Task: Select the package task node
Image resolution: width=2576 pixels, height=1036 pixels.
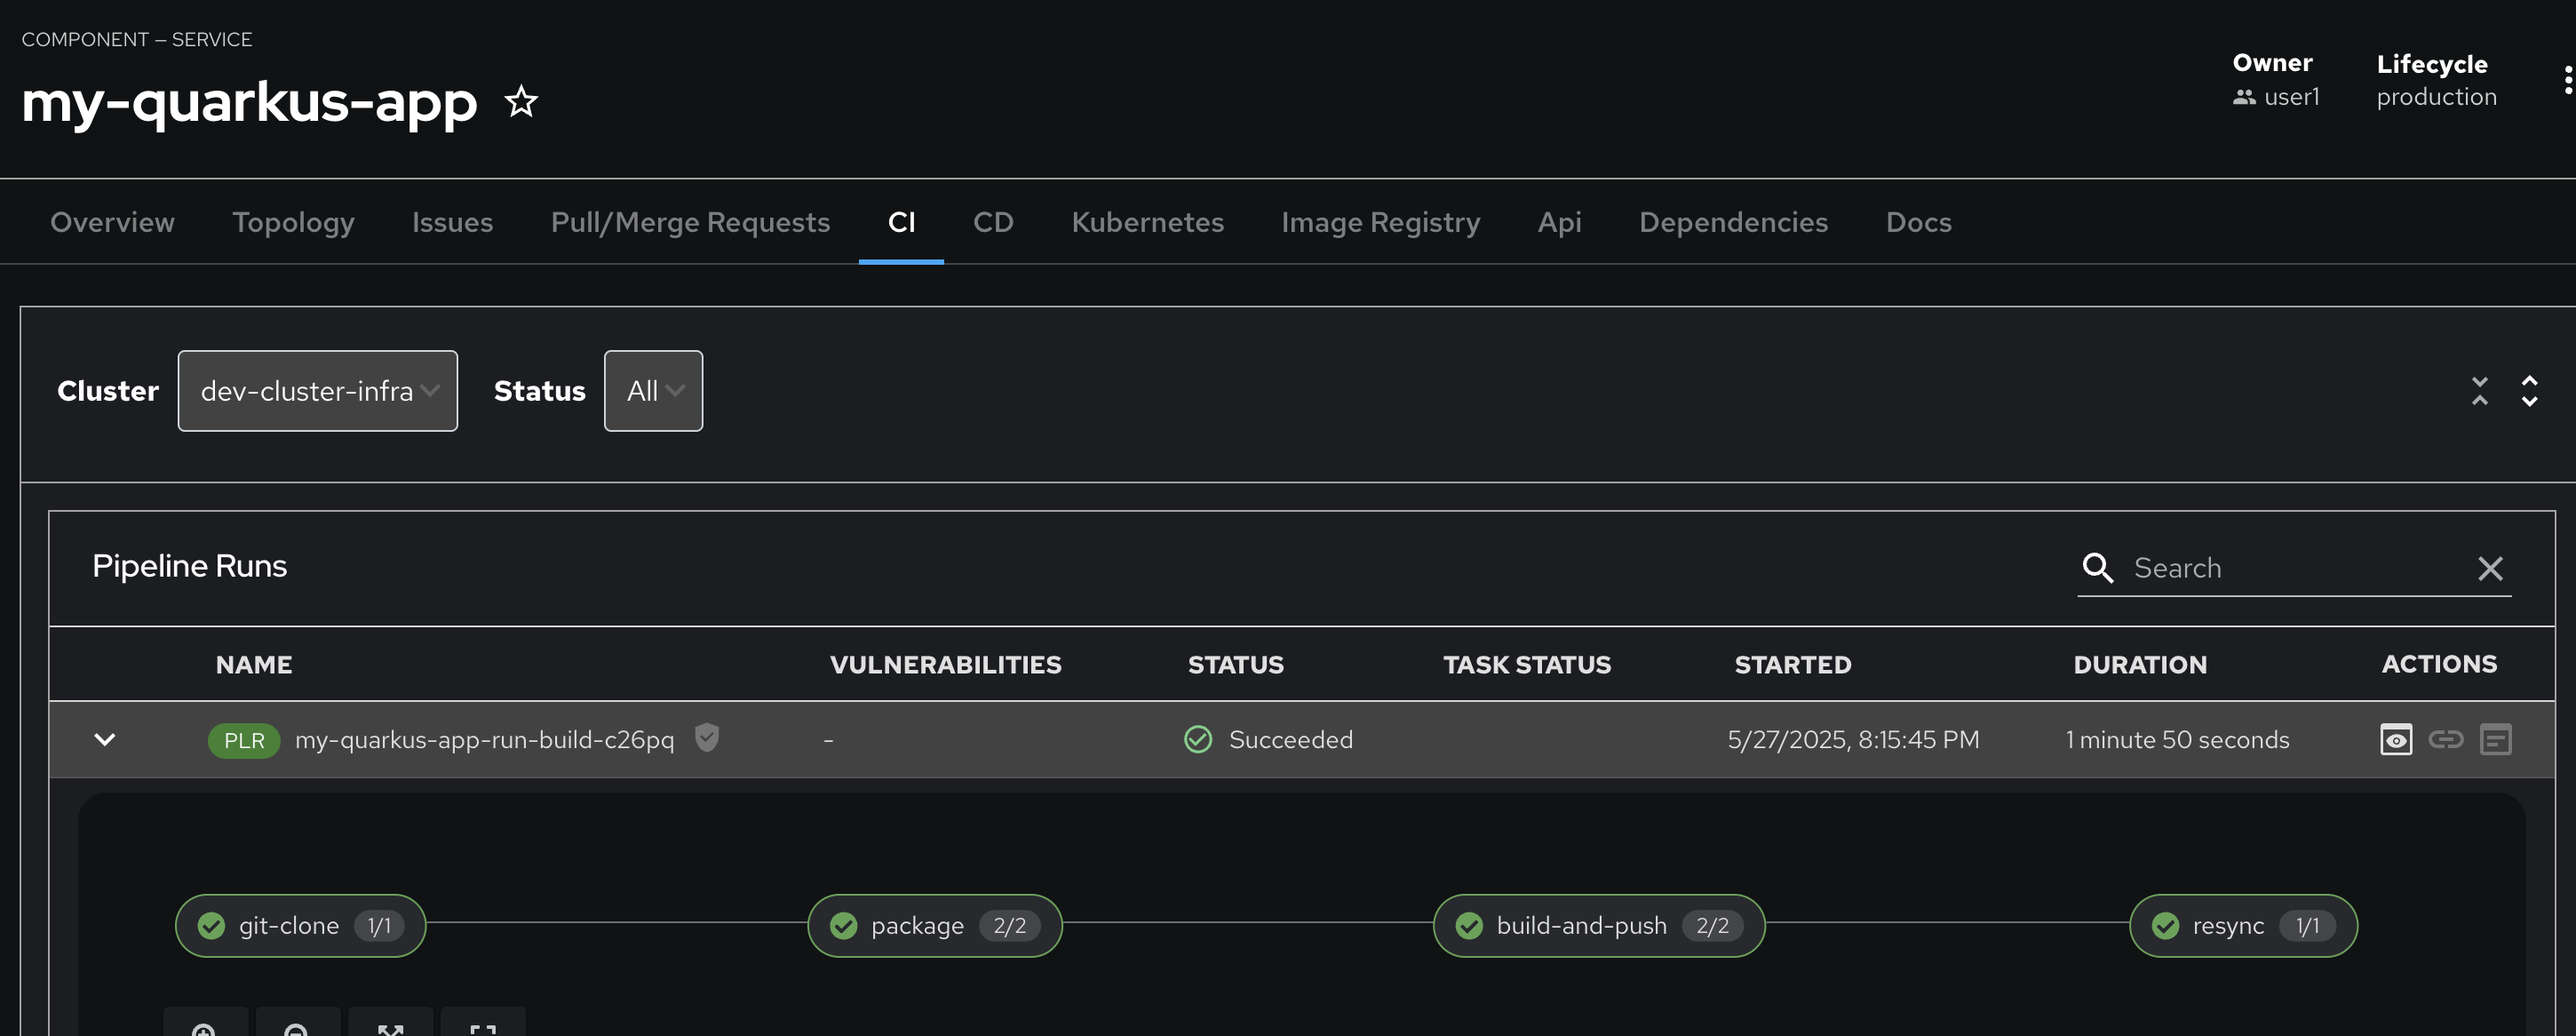Action: (x=934, y=926)
